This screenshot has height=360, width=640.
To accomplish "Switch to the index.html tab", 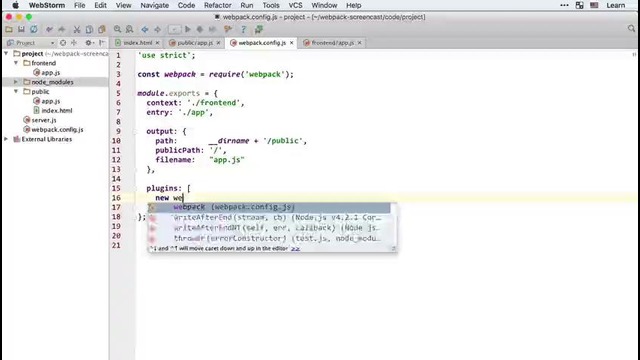I will pyautogui.click(x=138, y=43).
